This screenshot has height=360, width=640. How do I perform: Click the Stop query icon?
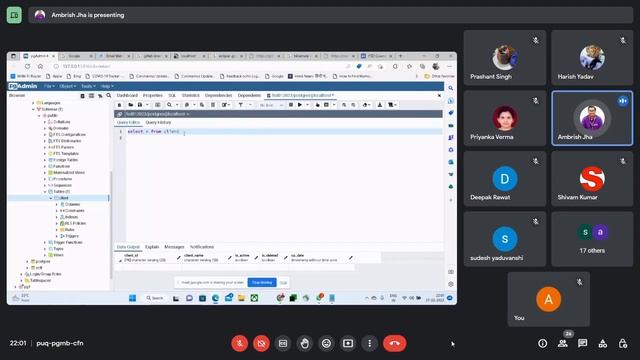(x=291, y=105)
